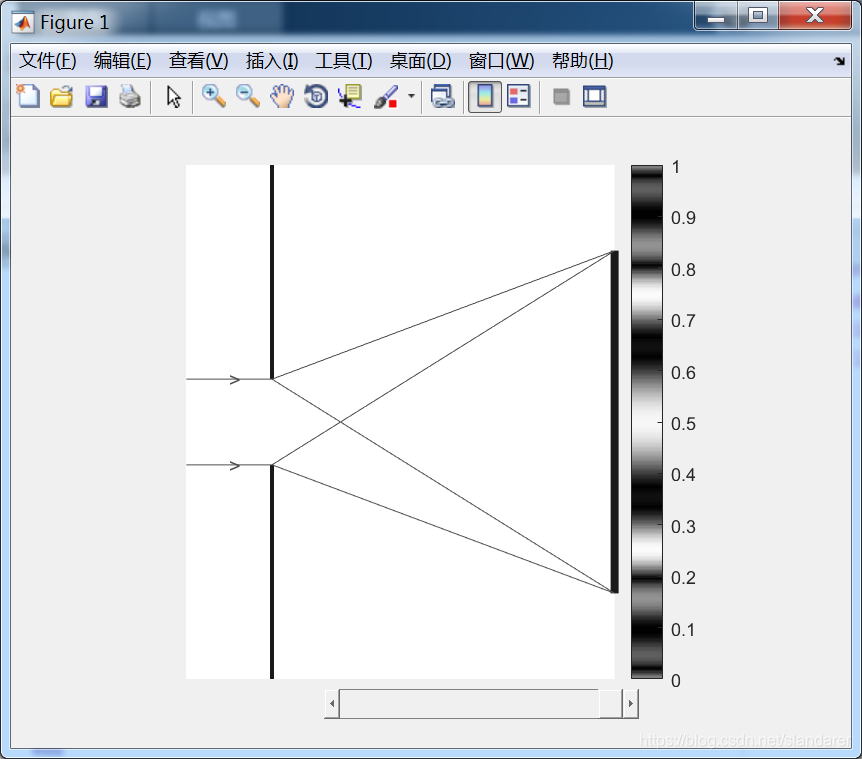
Task: Click the upper arrow marker on incoming ray
Action: 235,379
